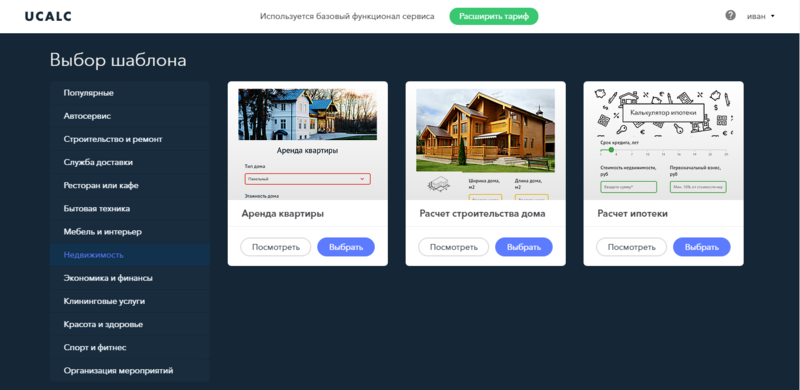Select Мебель и интерьер category
Image resolution: width=800 pixels, height=390 pixels.
coord(130,232)
